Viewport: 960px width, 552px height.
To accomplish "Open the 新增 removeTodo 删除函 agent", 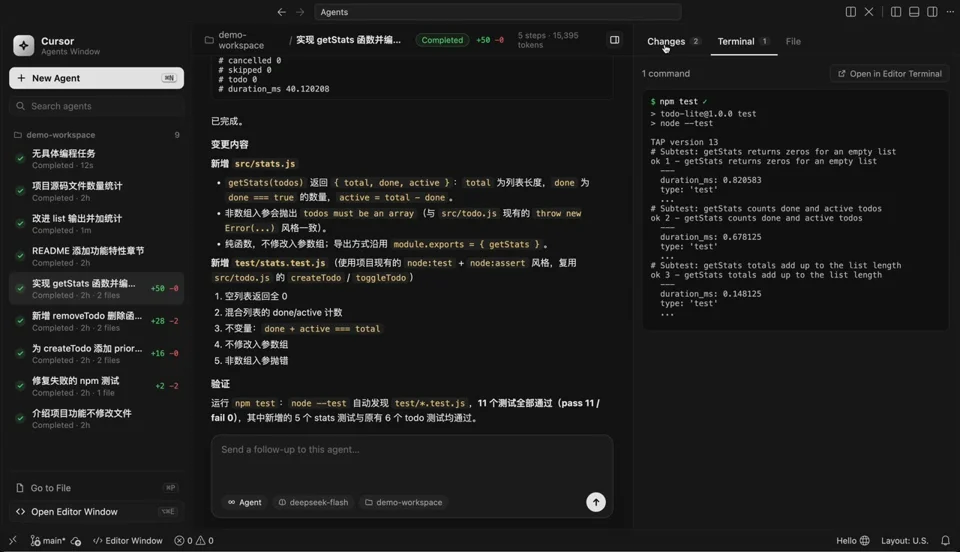I will 96,321.
